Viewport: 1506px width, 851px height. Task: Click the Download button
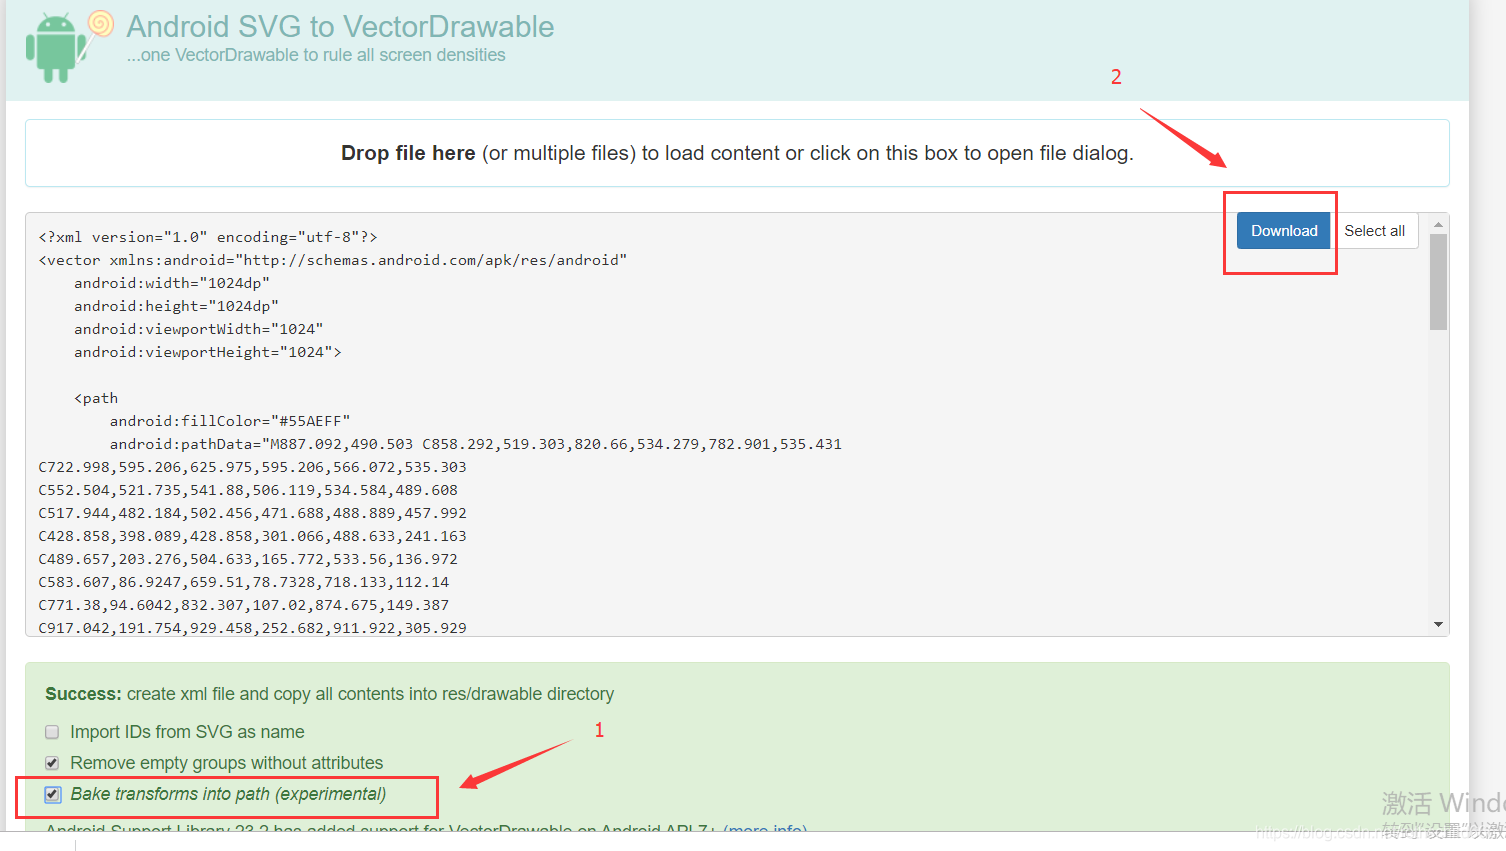(1284, 231)
